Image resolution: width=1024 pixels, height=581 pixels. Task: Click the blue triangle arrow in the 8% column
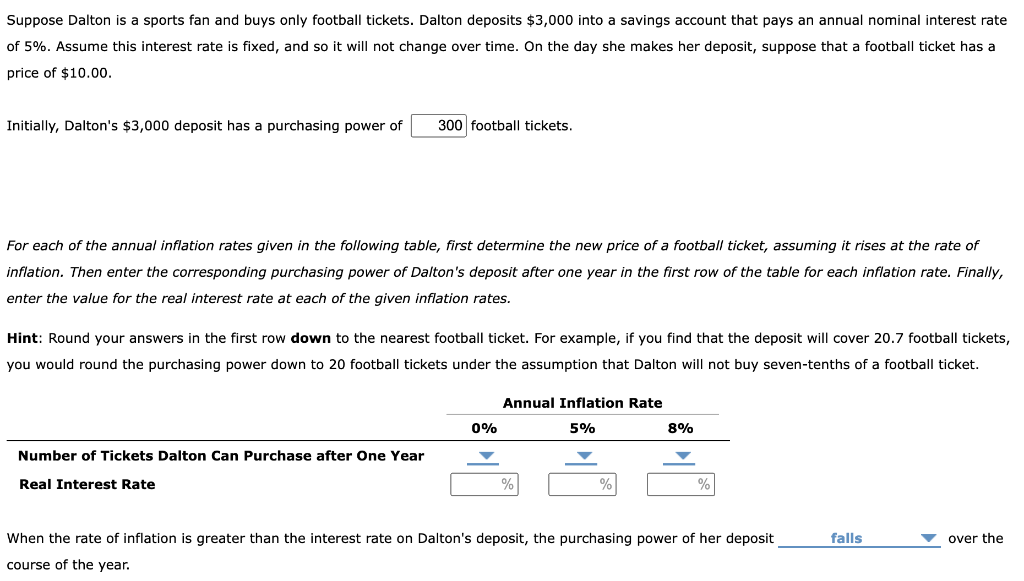click(x=681, y=456)
